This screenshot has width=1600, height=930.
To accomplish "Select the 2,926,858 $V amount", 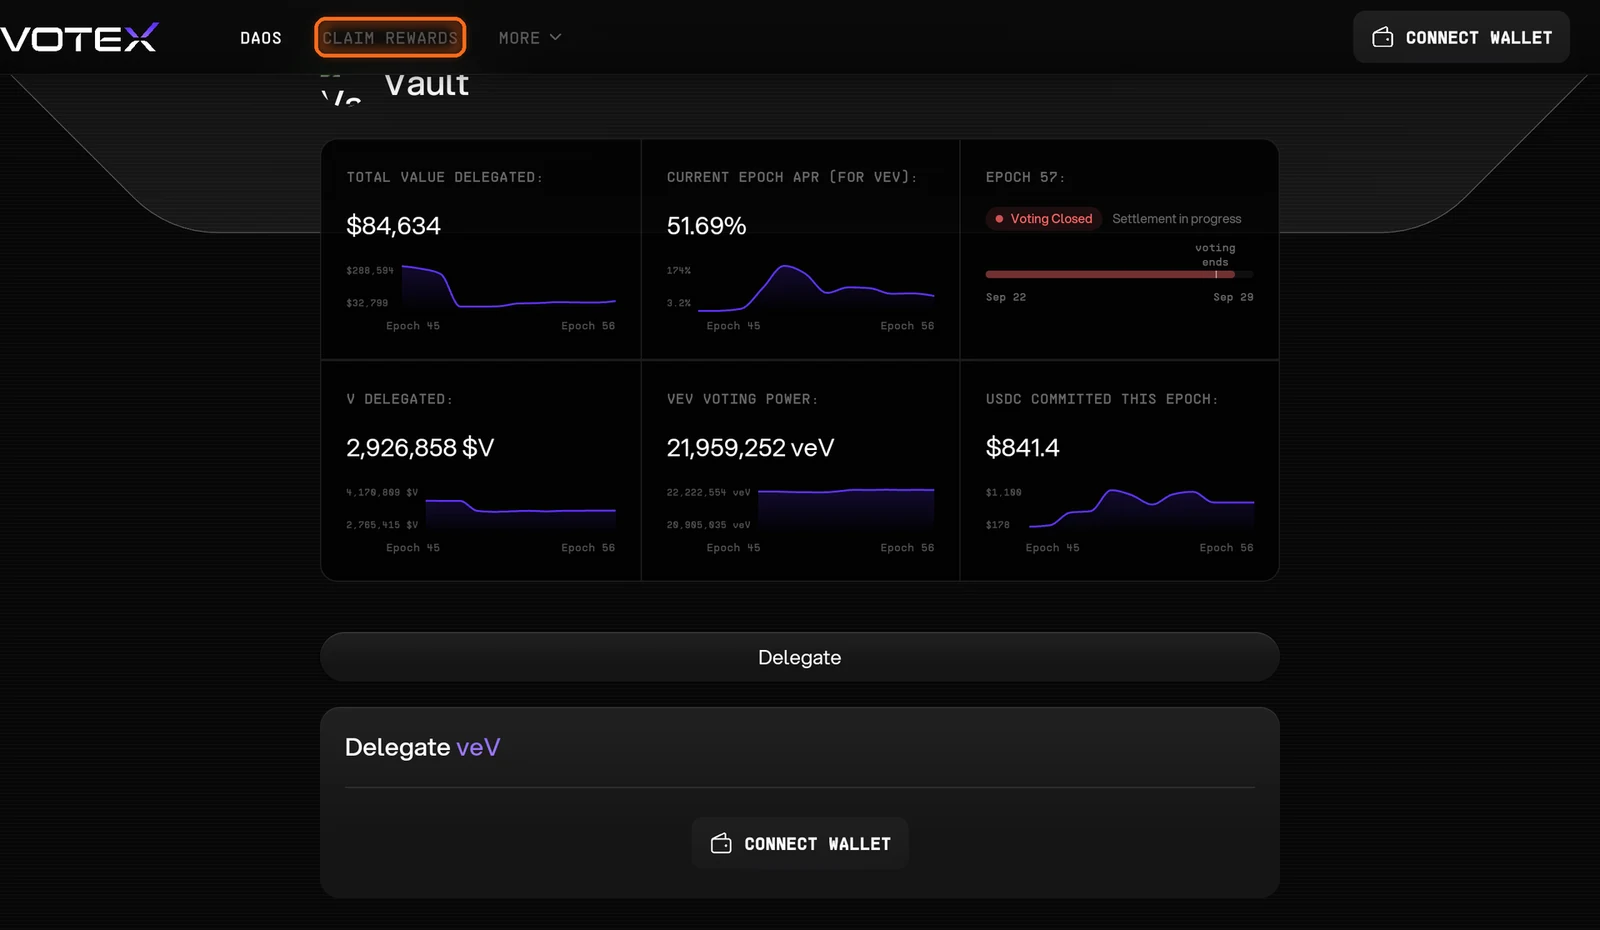I will point(420,448).
